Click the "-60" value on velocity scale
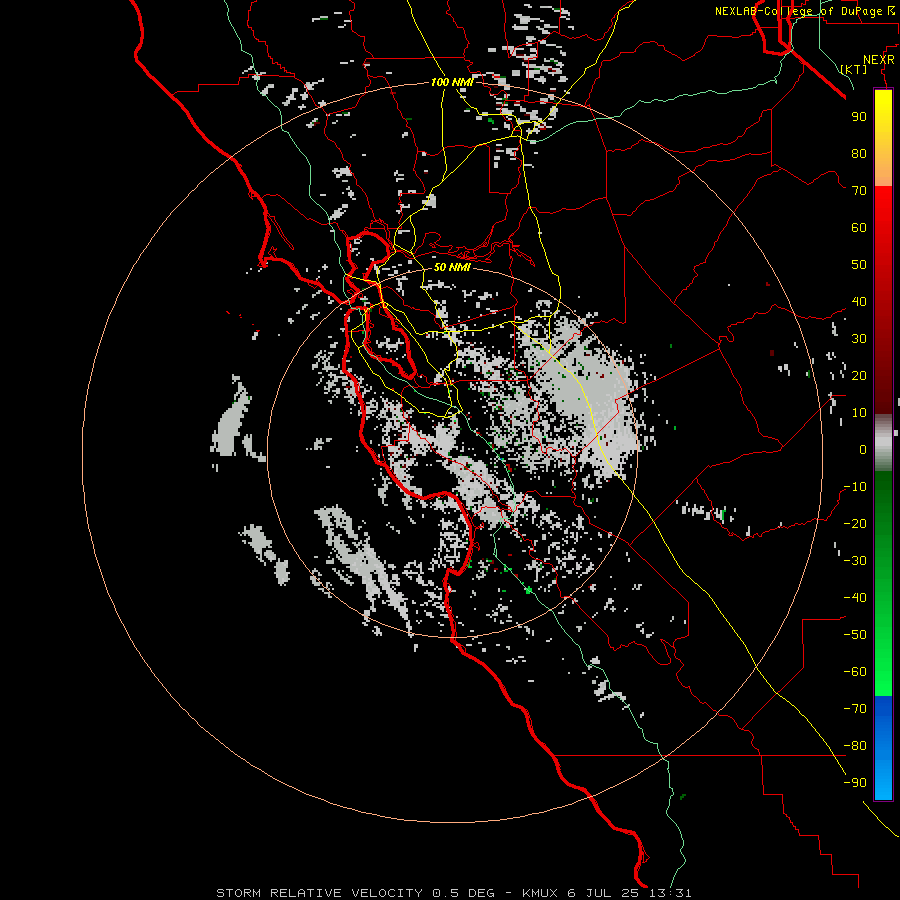 point(855,672)
